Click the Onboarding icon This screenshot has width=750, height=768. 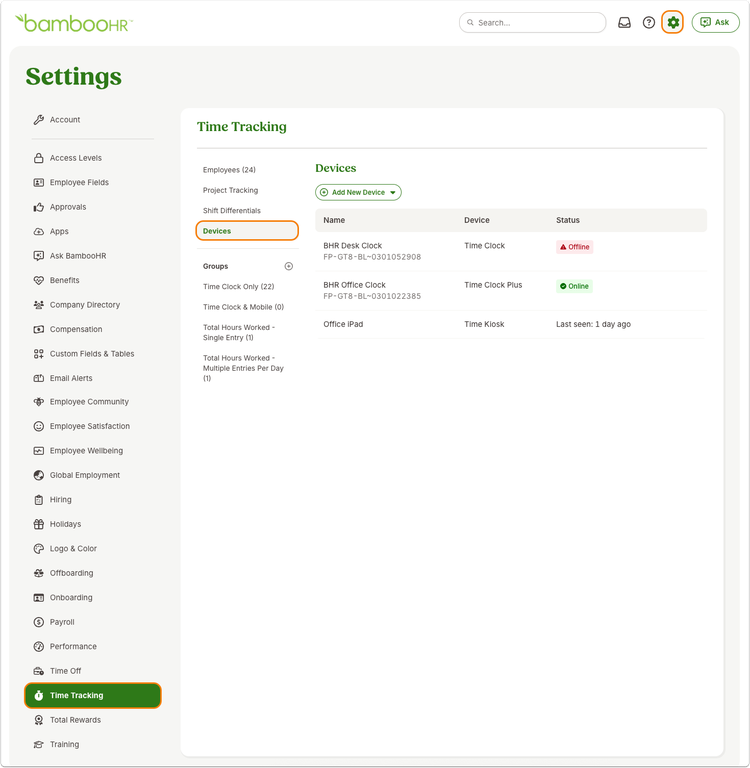coord(39,598)
